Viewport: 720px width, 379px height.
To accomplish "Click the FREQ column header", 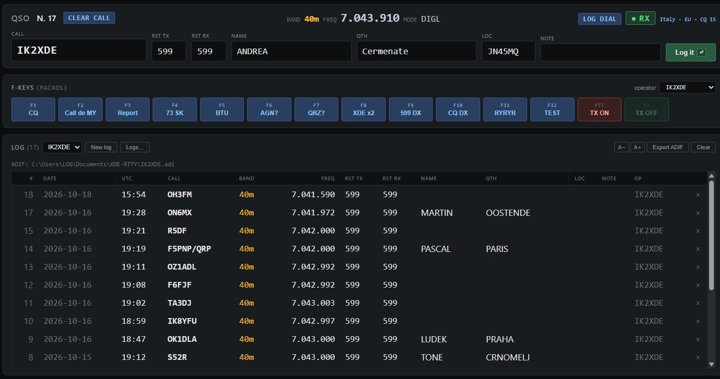I will [x=328, y=178].
